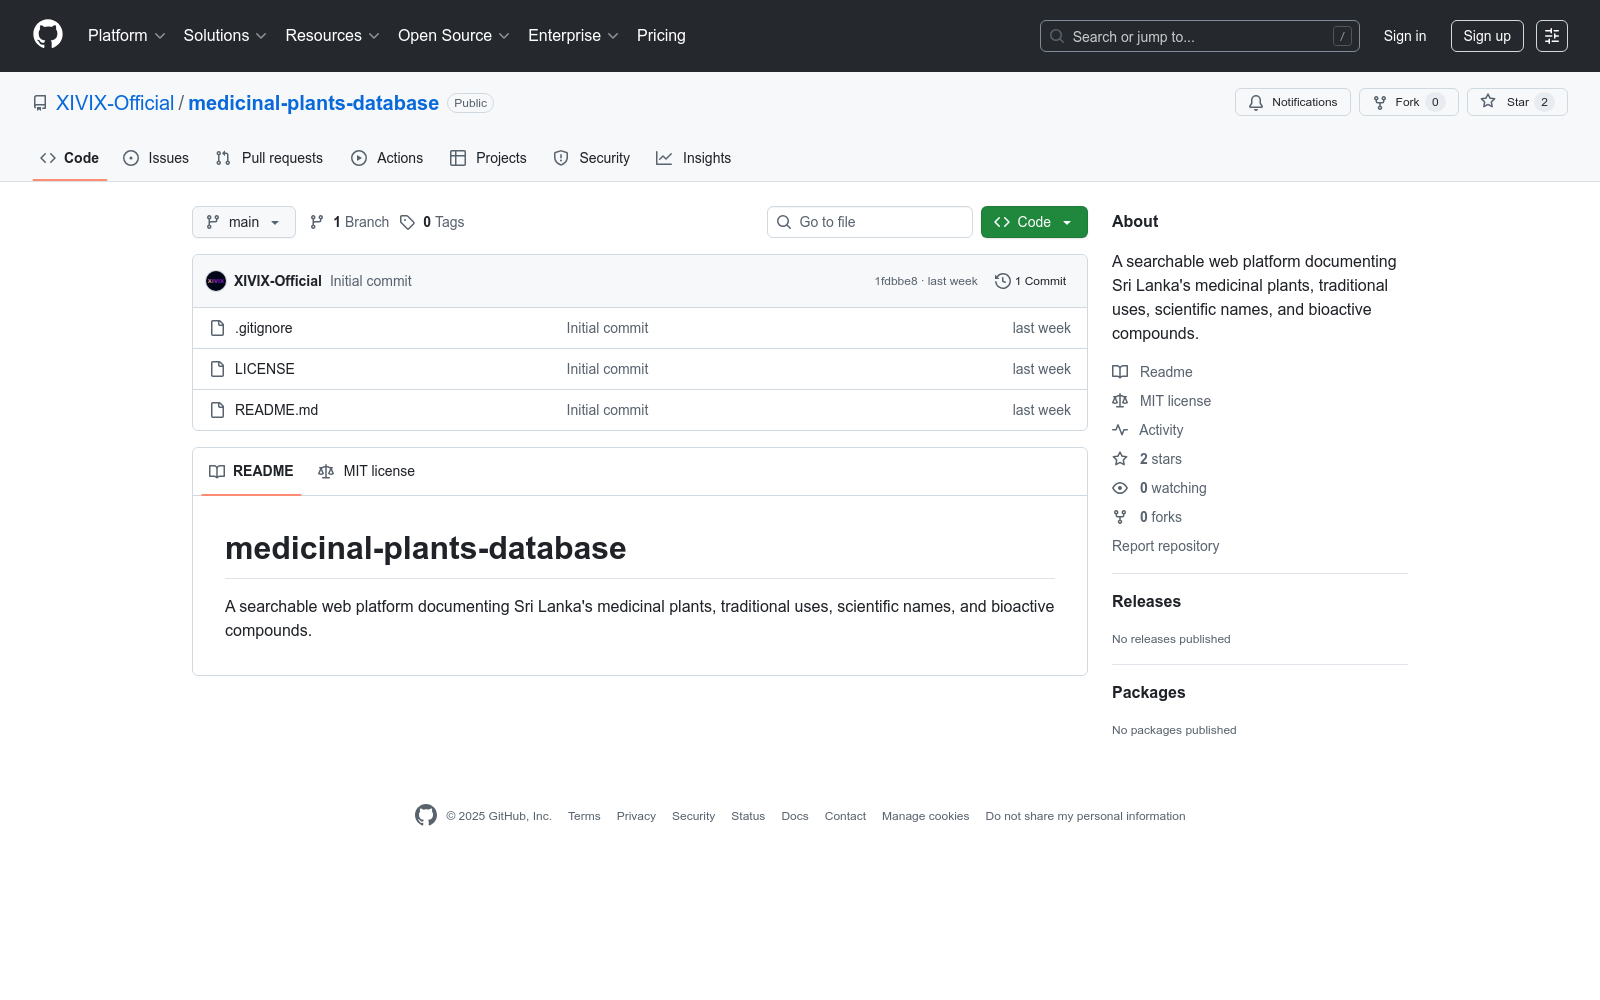Expand the Open Source menu

click(x=454, y=36)
